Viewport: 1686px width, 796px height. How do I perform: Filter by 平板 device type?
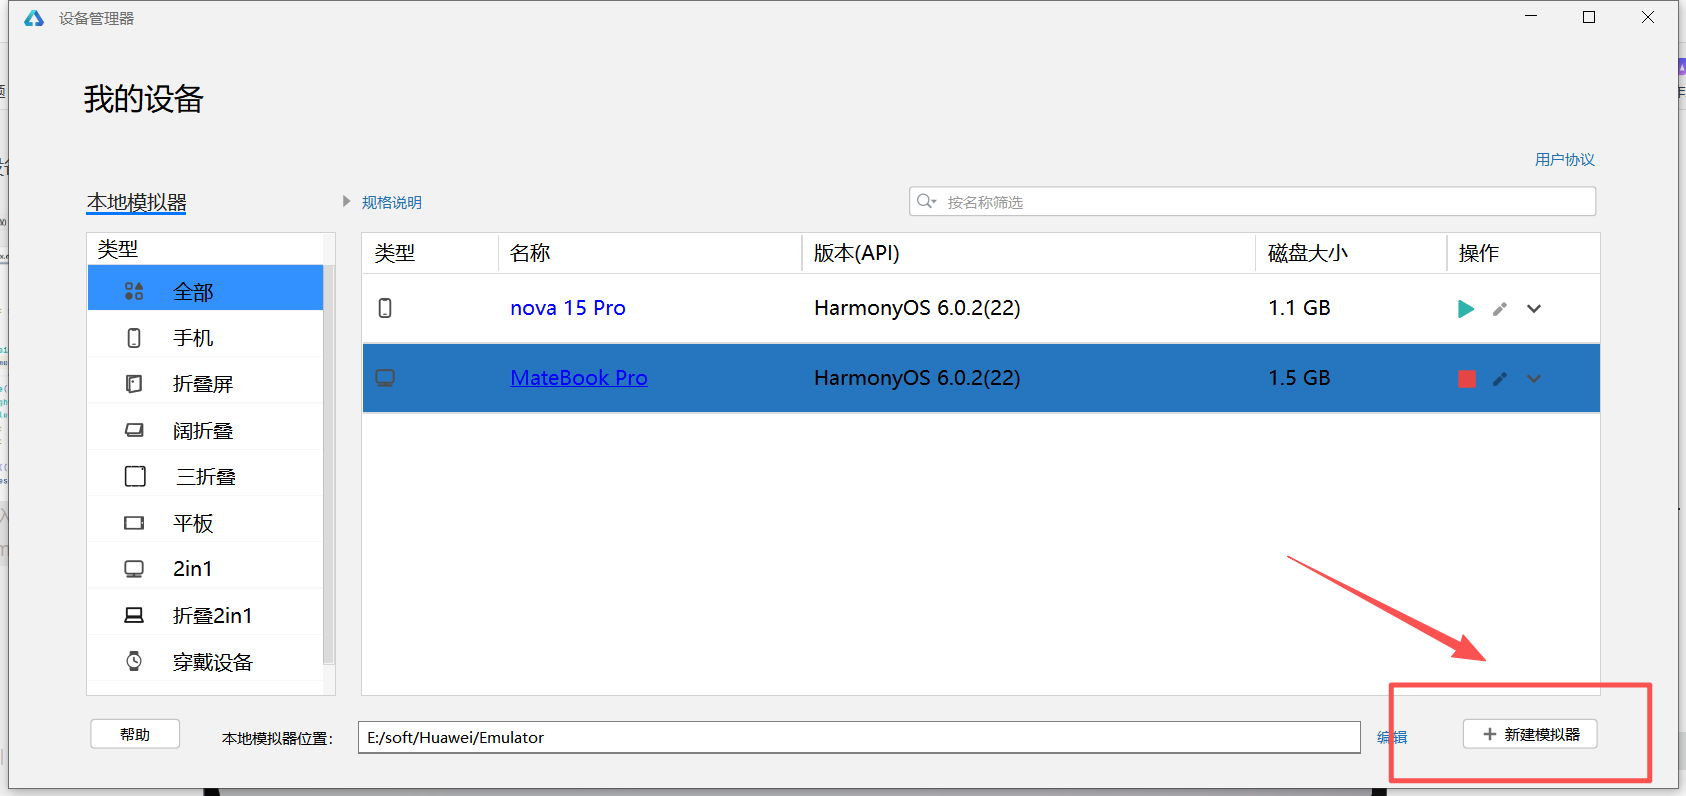pyautogui.click(x=205, y=523)
